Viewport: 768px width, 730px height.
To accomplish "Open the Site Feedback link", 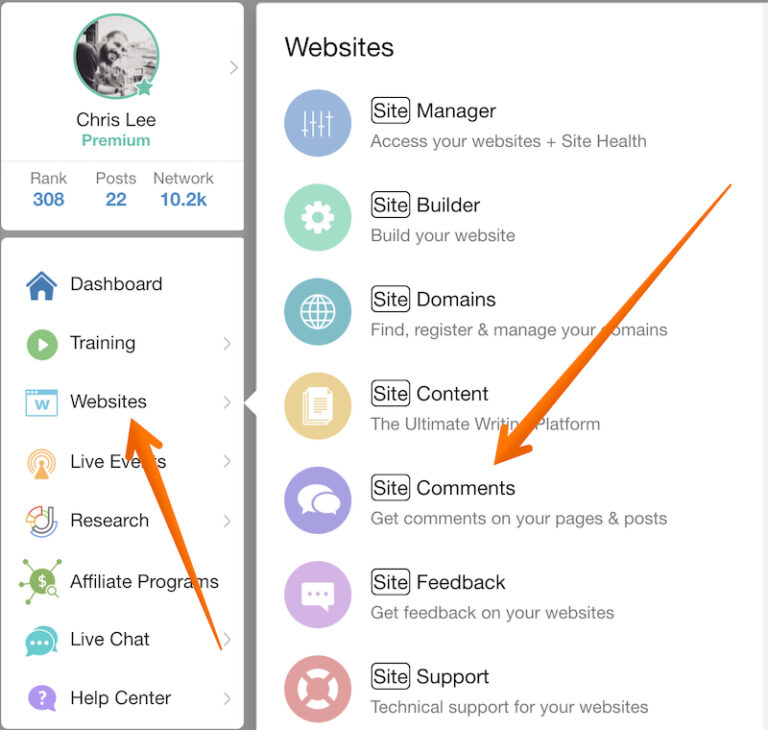I will point(438,582).
